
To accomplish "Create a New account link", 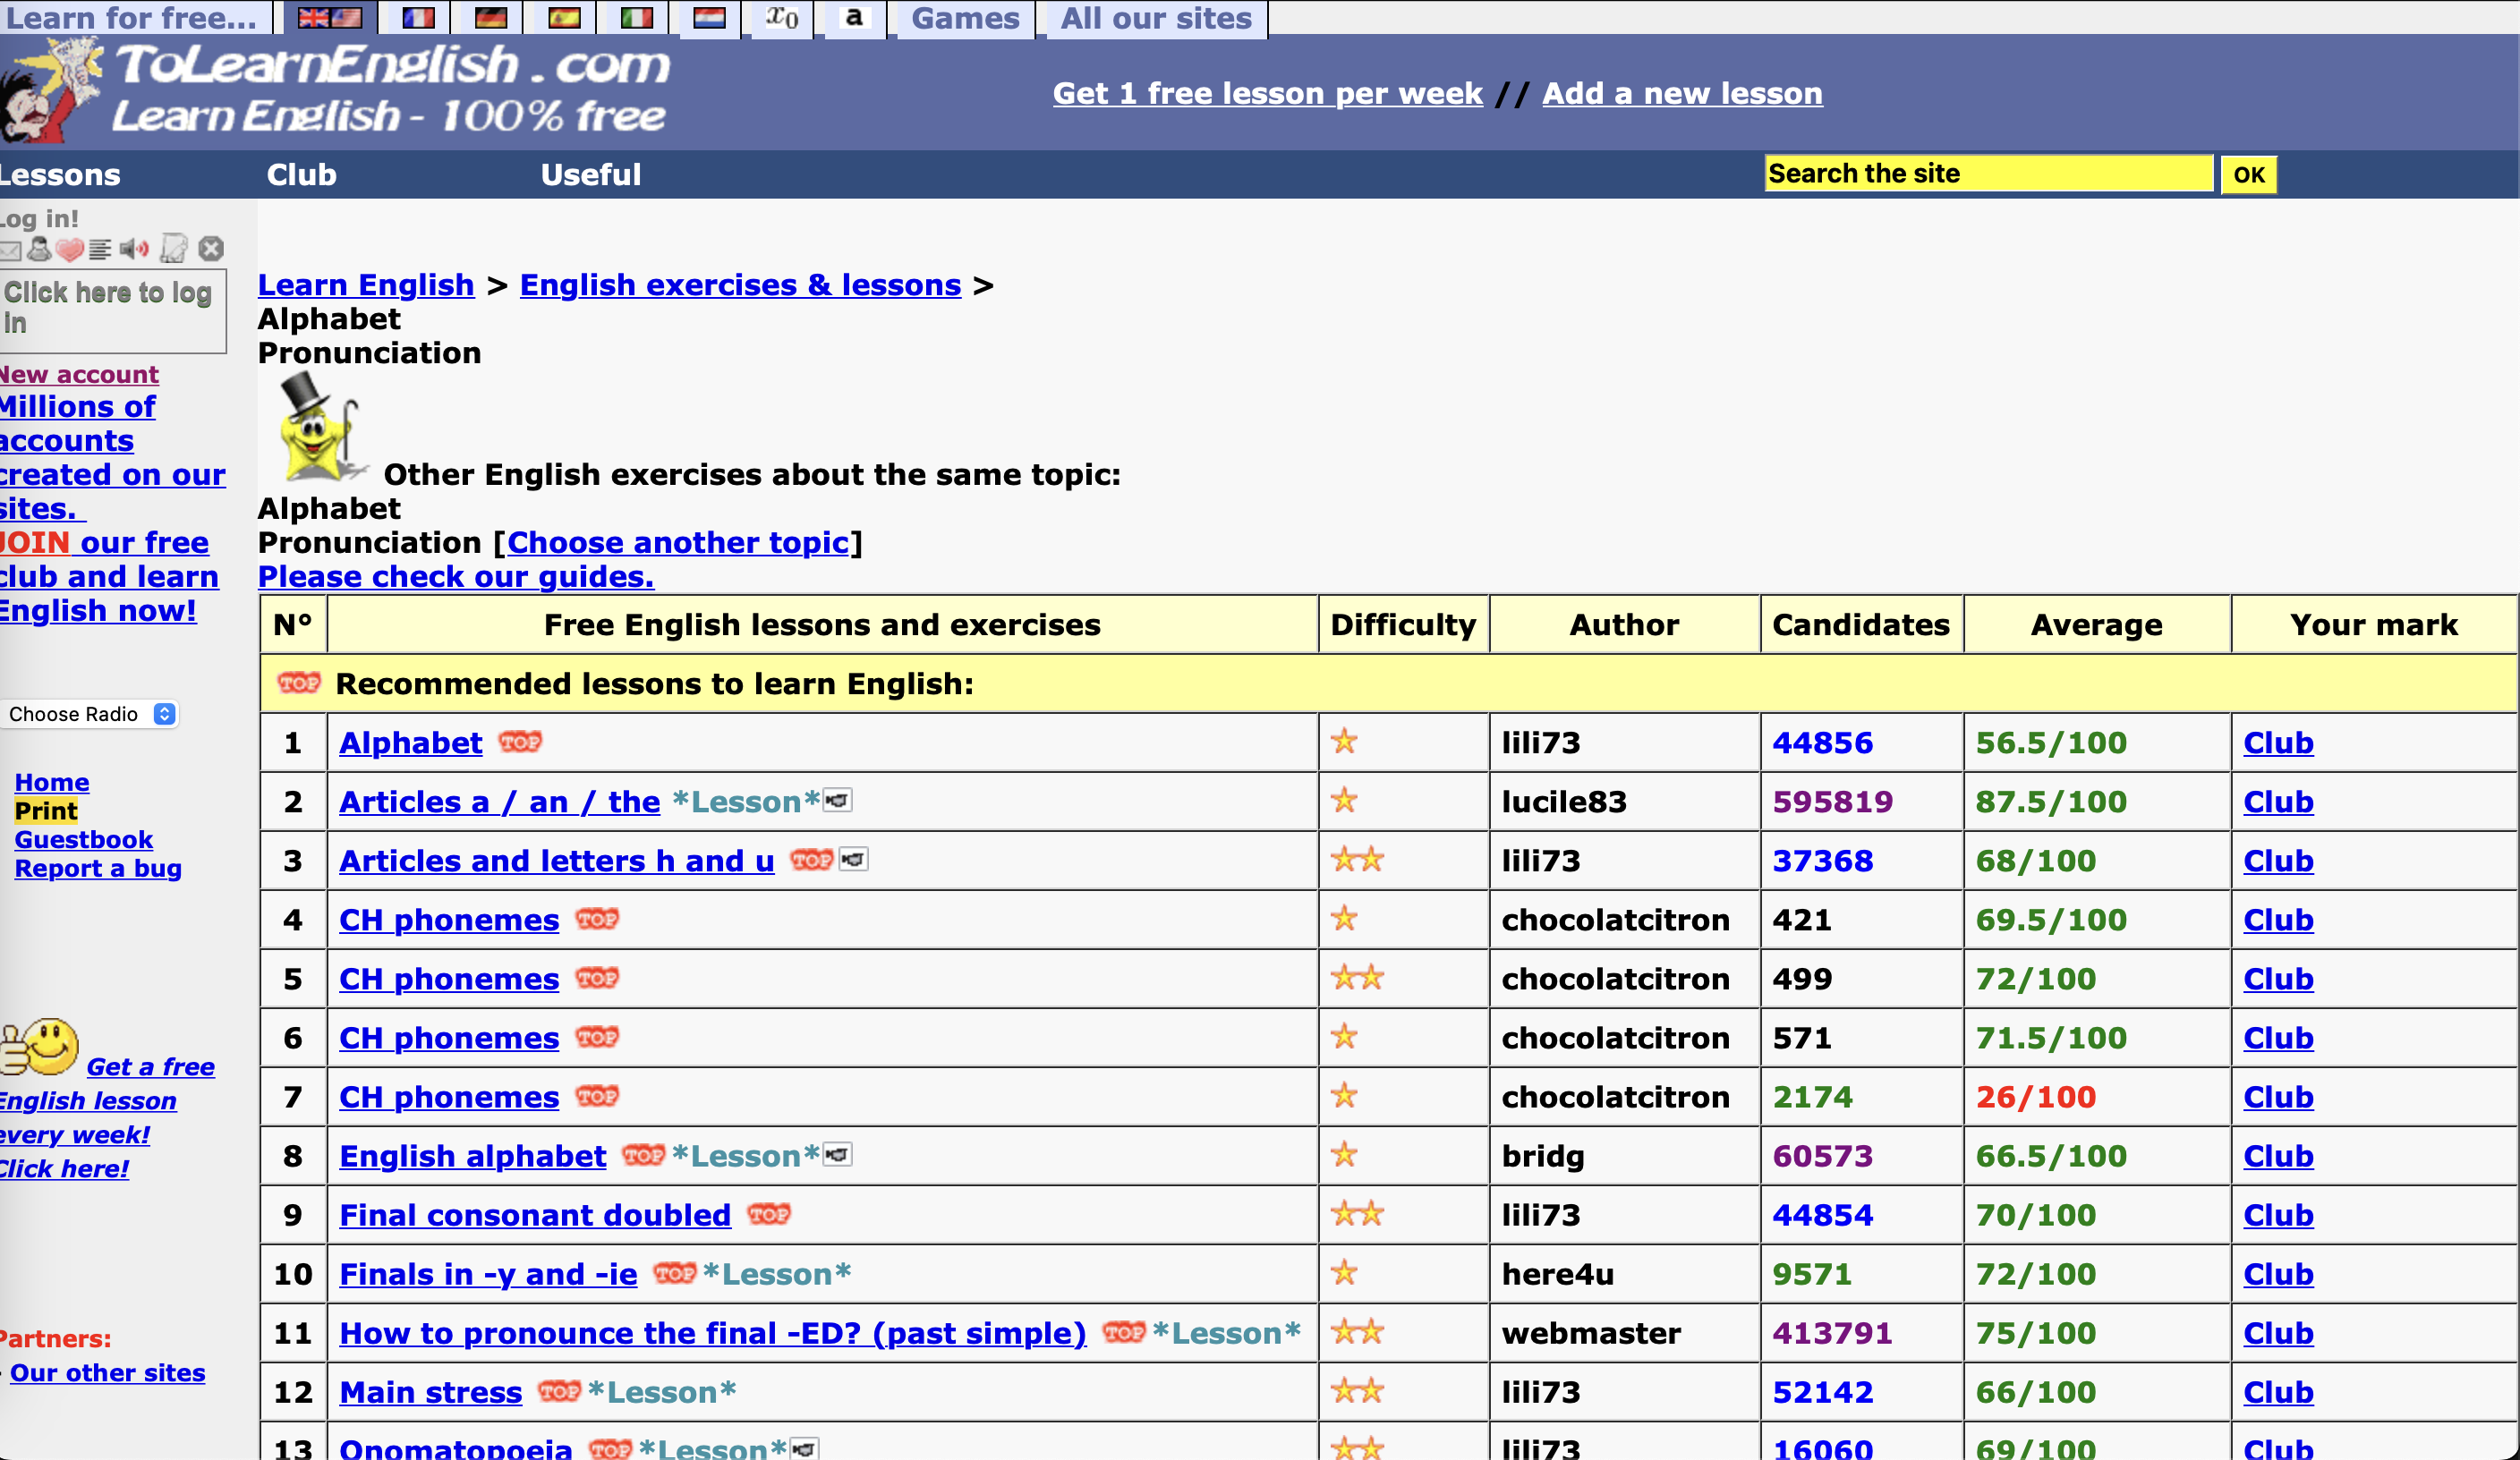I will [79, 374].
